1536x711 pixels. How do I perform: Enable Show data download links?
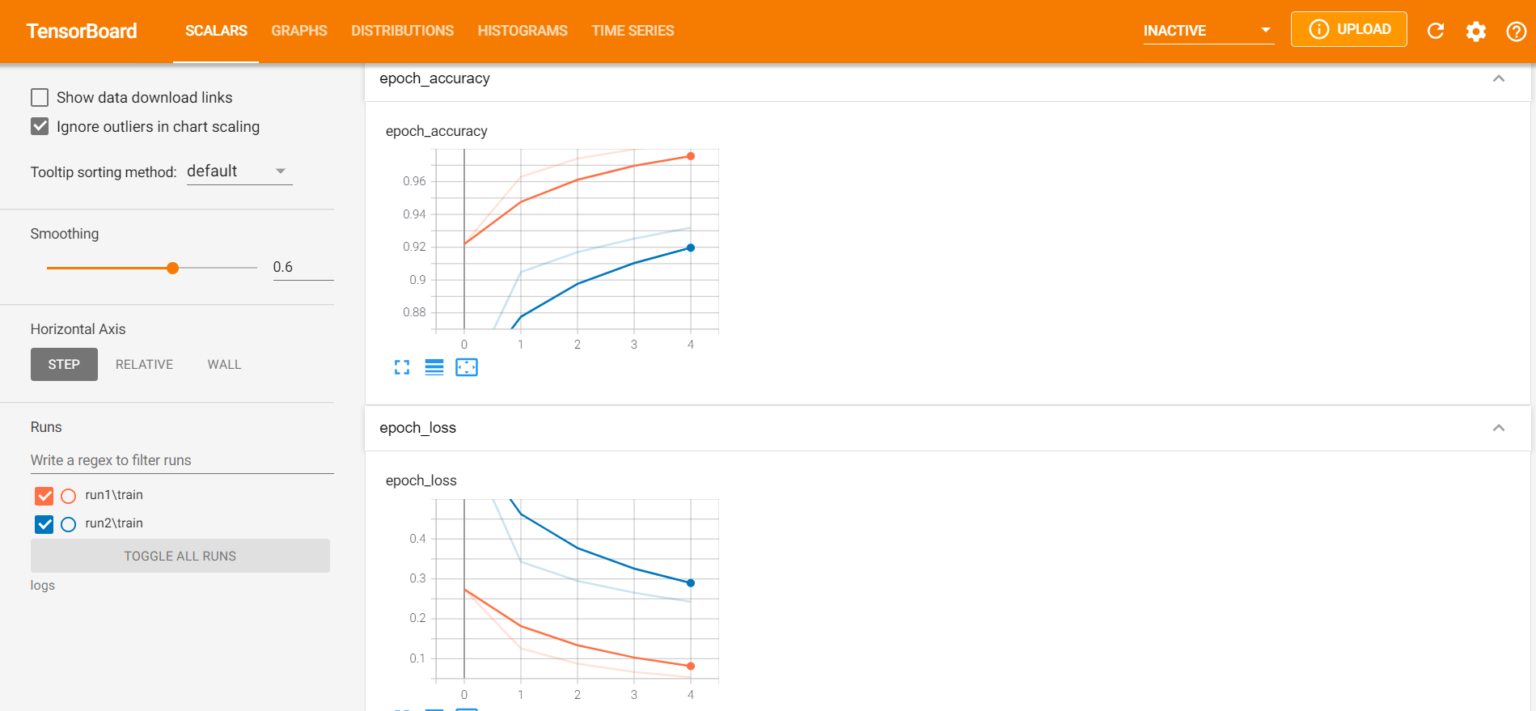pos(39,97)
